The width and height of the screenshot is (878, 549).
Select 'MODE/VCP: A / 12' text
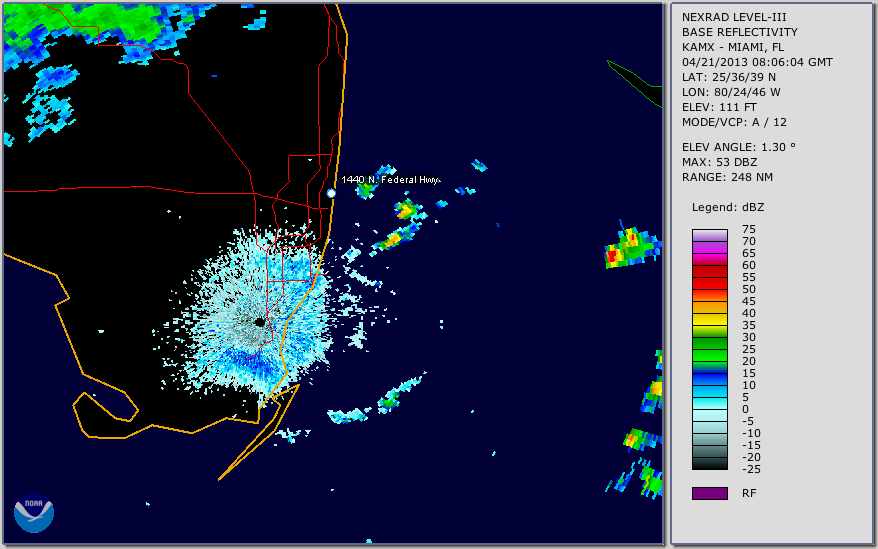click(x=734, y=122)
